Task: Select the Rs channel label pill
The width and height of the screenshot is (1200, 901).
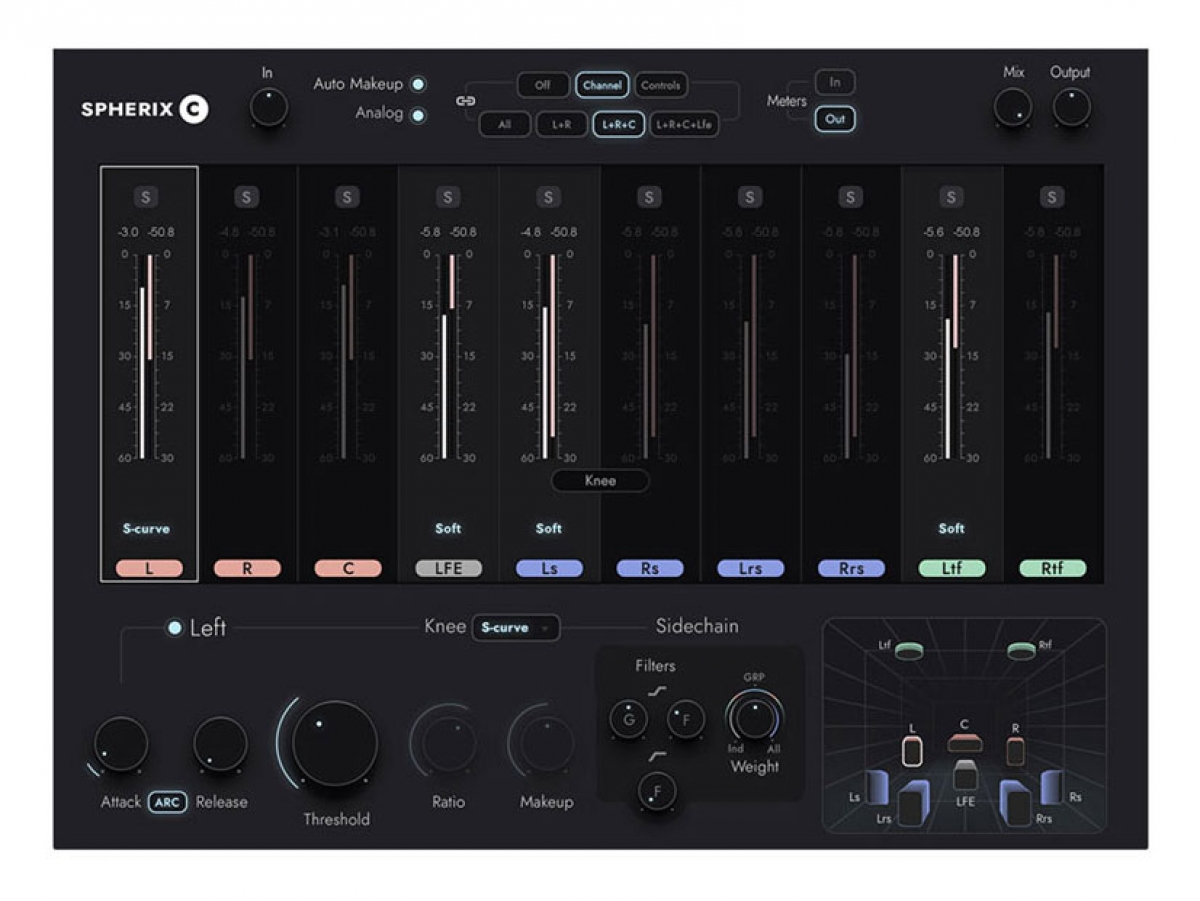Action: 650,569
